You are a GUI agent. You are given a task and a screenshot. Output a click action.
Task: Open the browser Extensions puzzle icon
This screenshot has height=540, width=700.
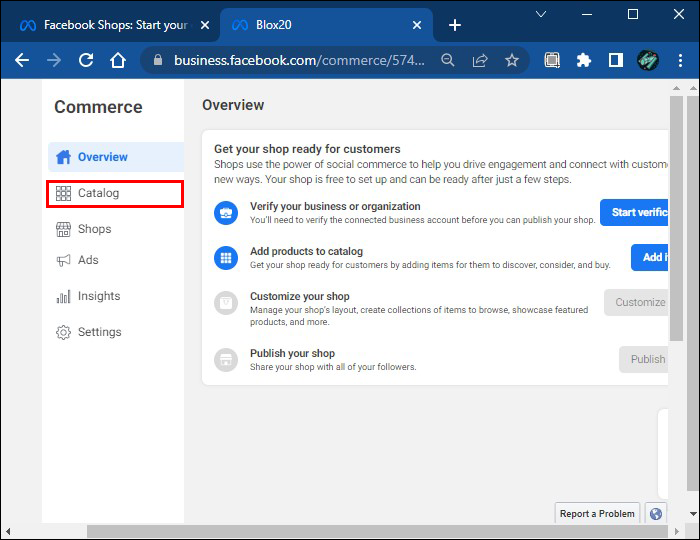pyautogui.click(x=584, y=60)
